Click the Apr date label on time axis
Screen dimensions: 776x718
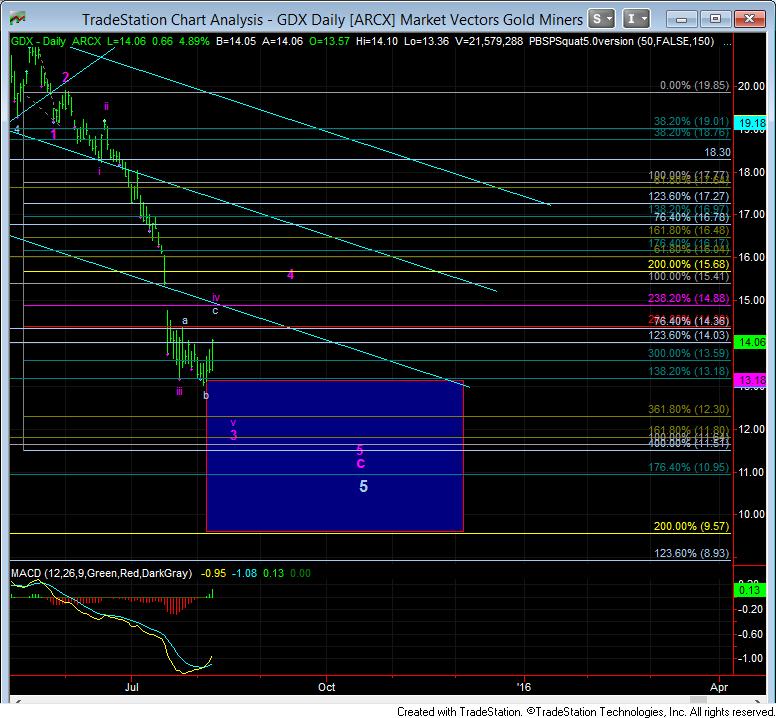[719, 687]
